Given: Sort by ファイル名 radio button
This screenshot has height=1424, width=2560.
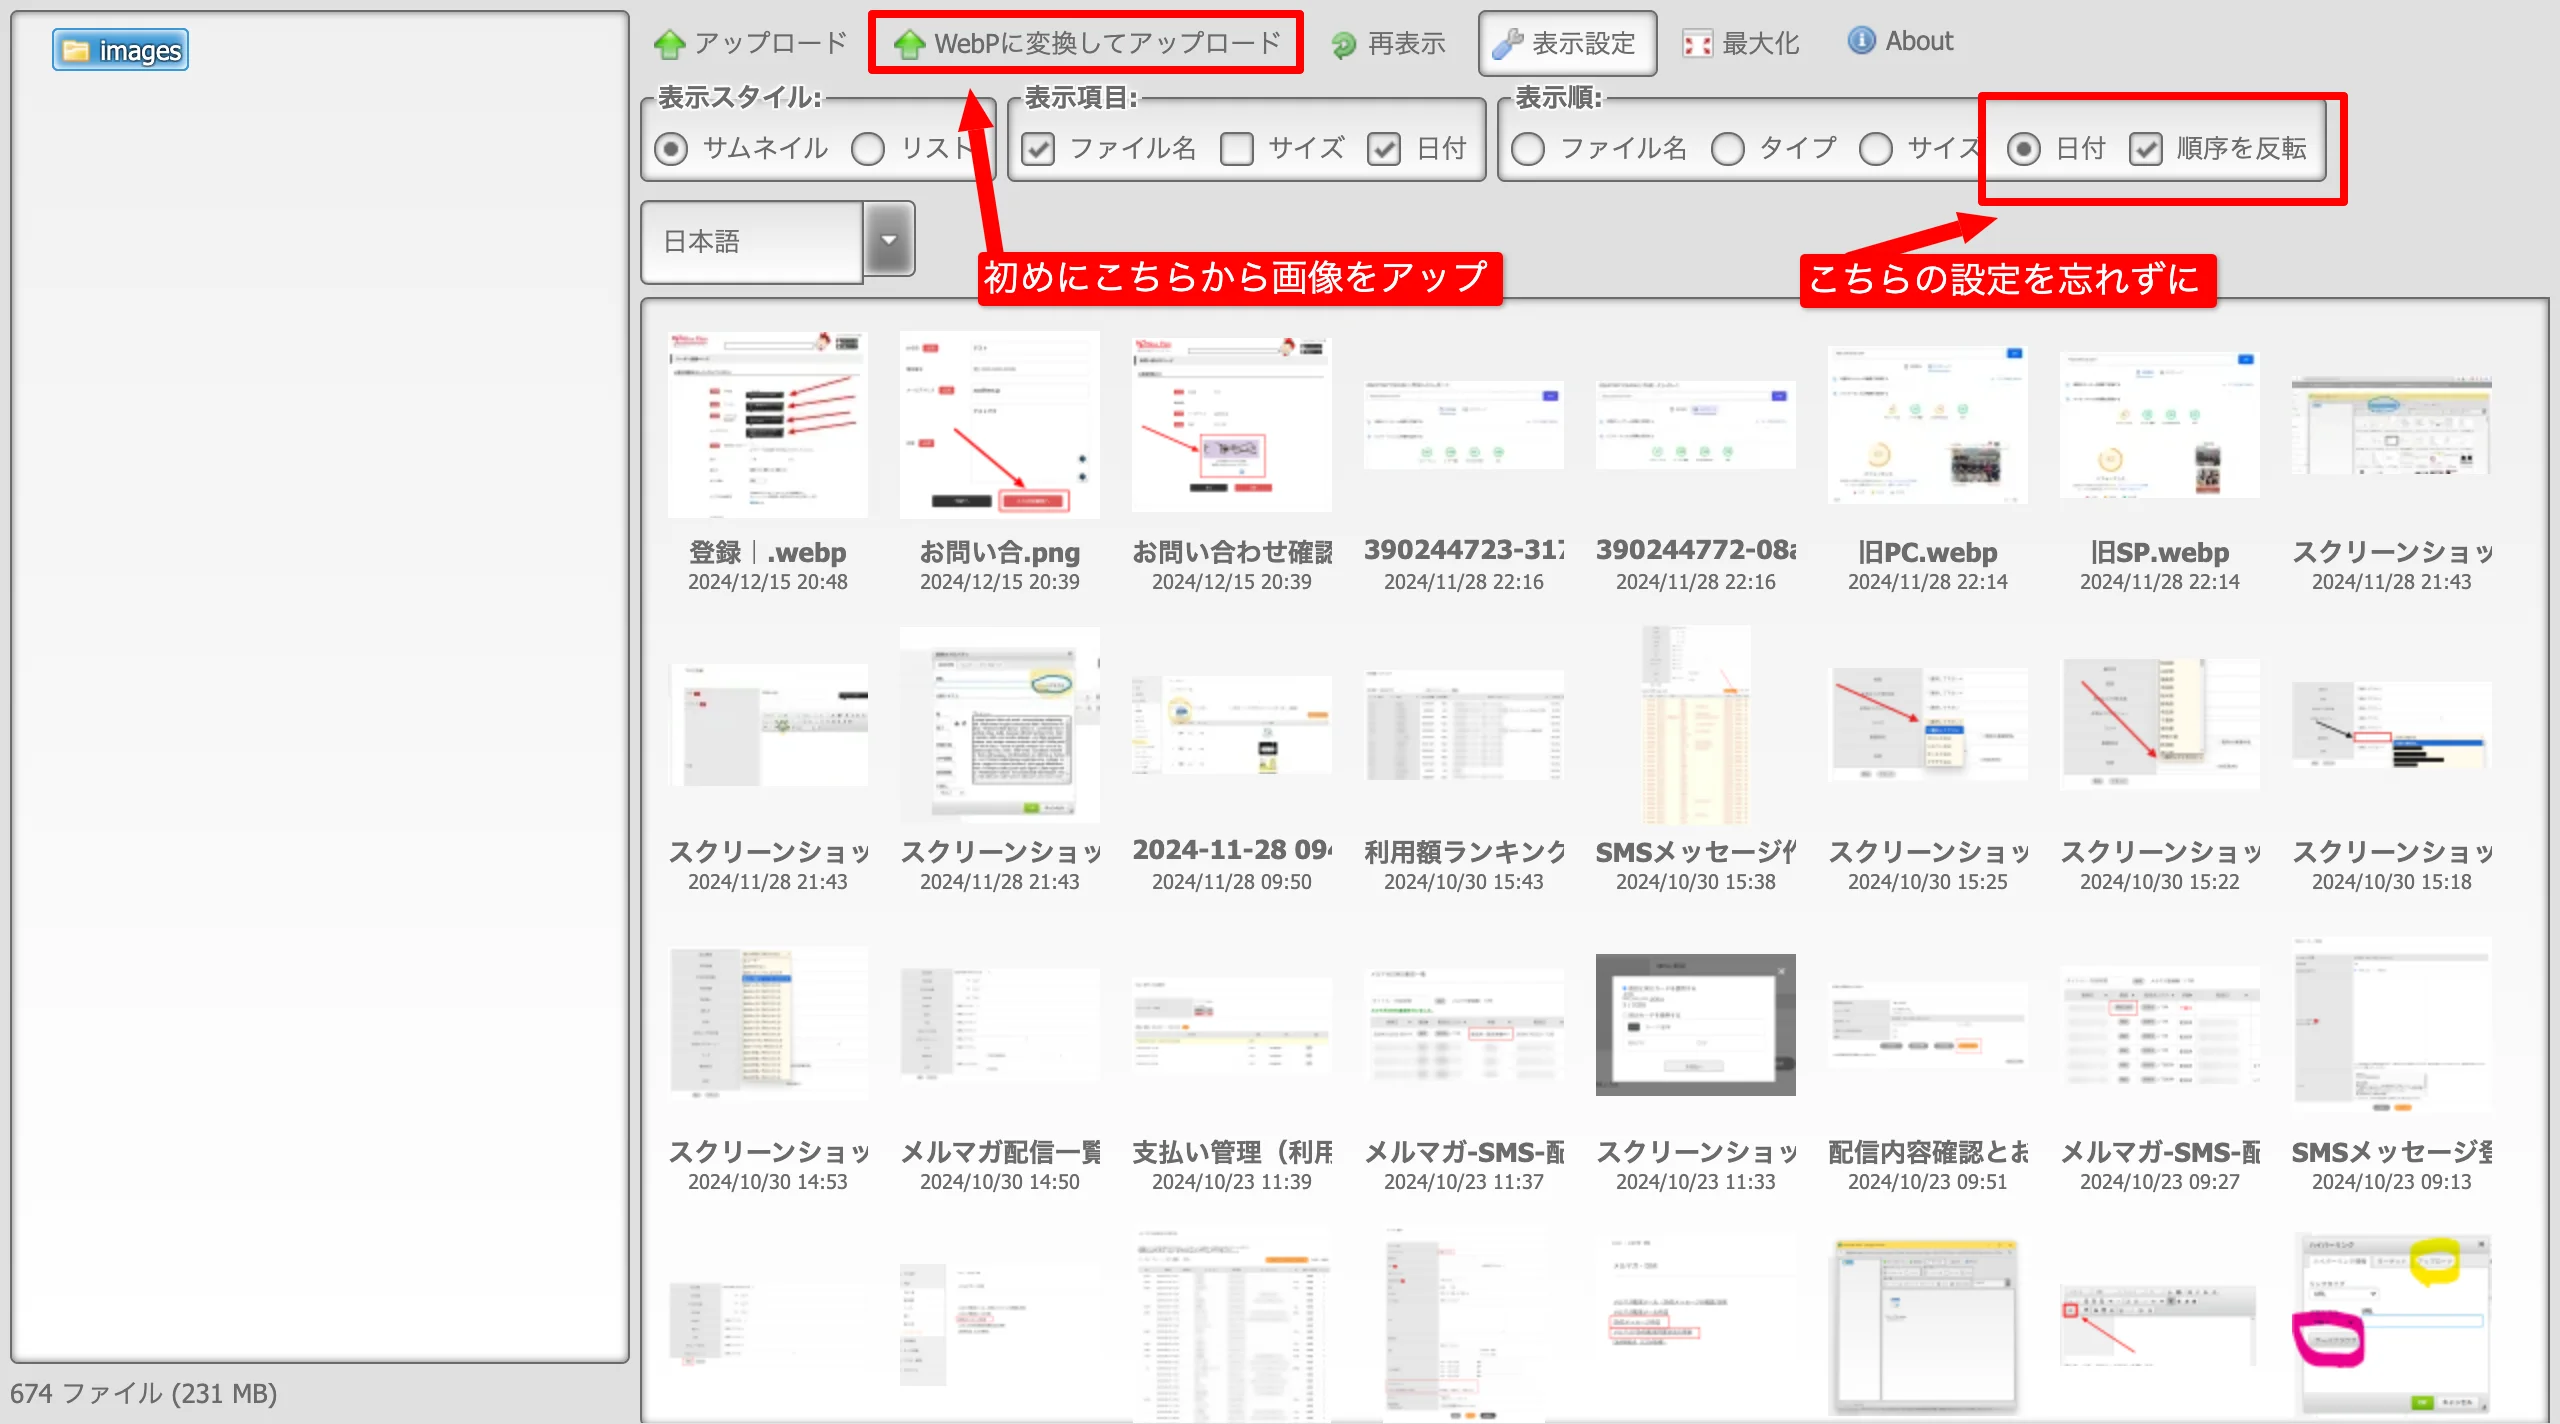Looking at the screenshot, I should [x=1528, y=149].
